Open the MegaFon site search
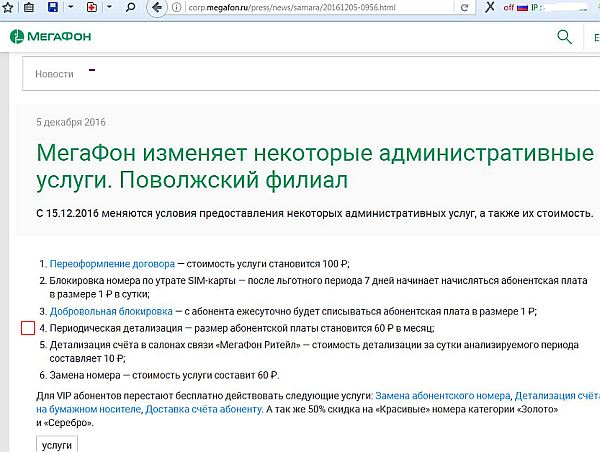Screen dimensions: 600x452 coord(564,38)
